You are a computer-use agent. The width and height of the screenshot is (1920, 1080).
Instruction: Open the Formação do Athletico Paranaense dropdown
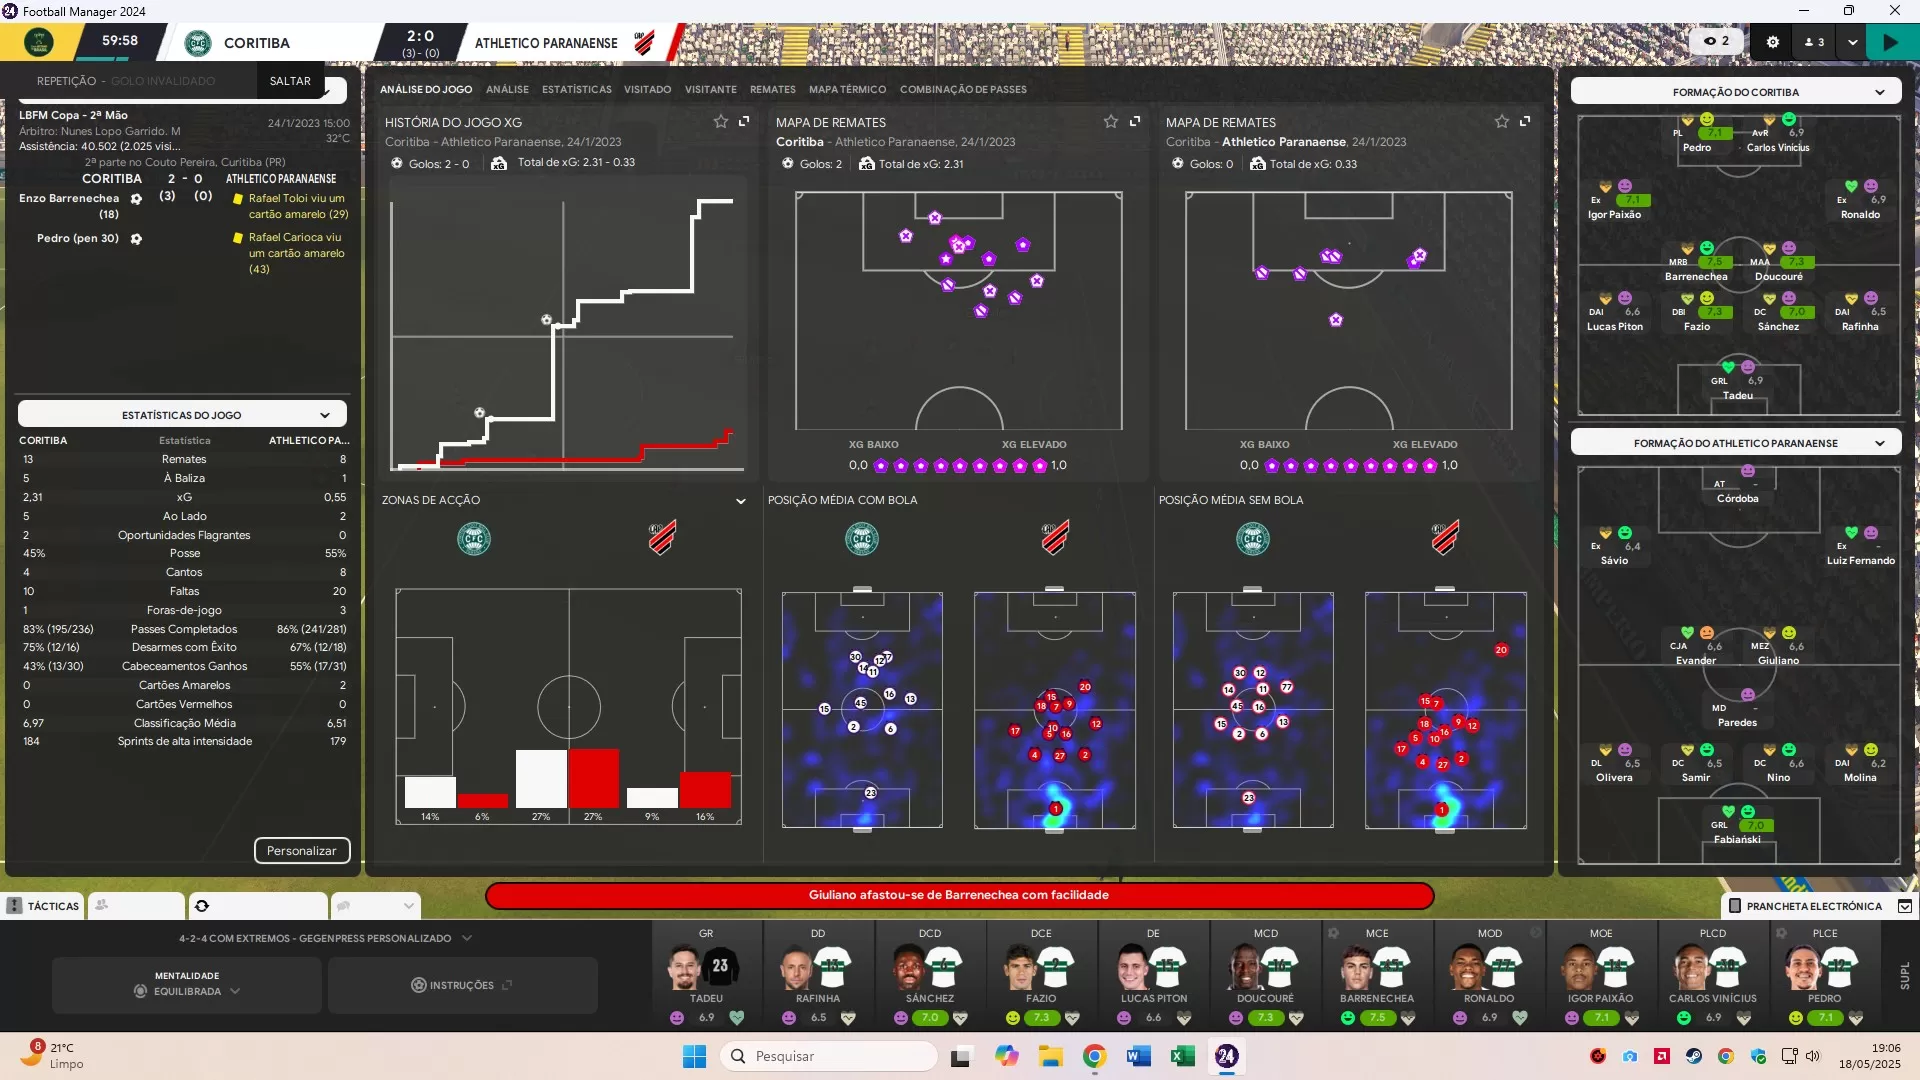pos(1735,443)
